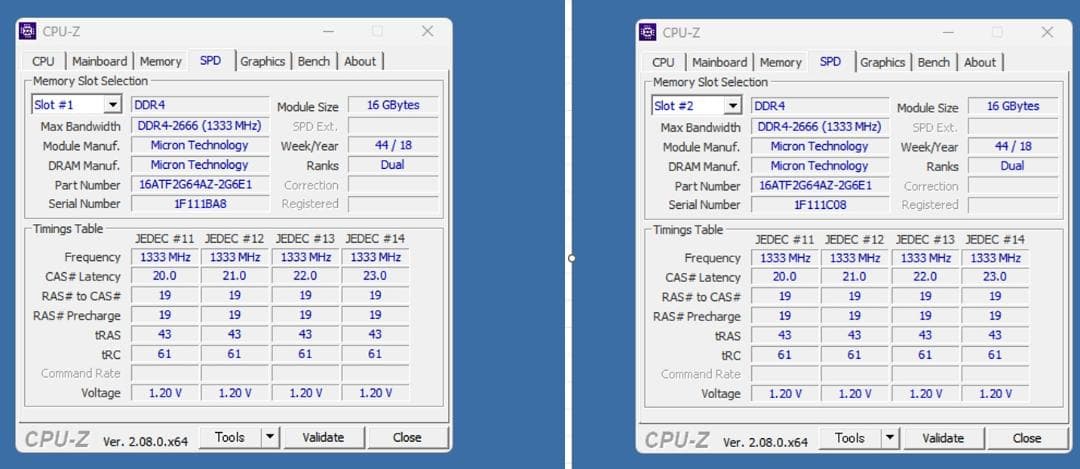Open the Tools dropdown arrow in the left window
Viewport: 1080px width, 469px height.
pyautogui.click(x=270, y=437)
